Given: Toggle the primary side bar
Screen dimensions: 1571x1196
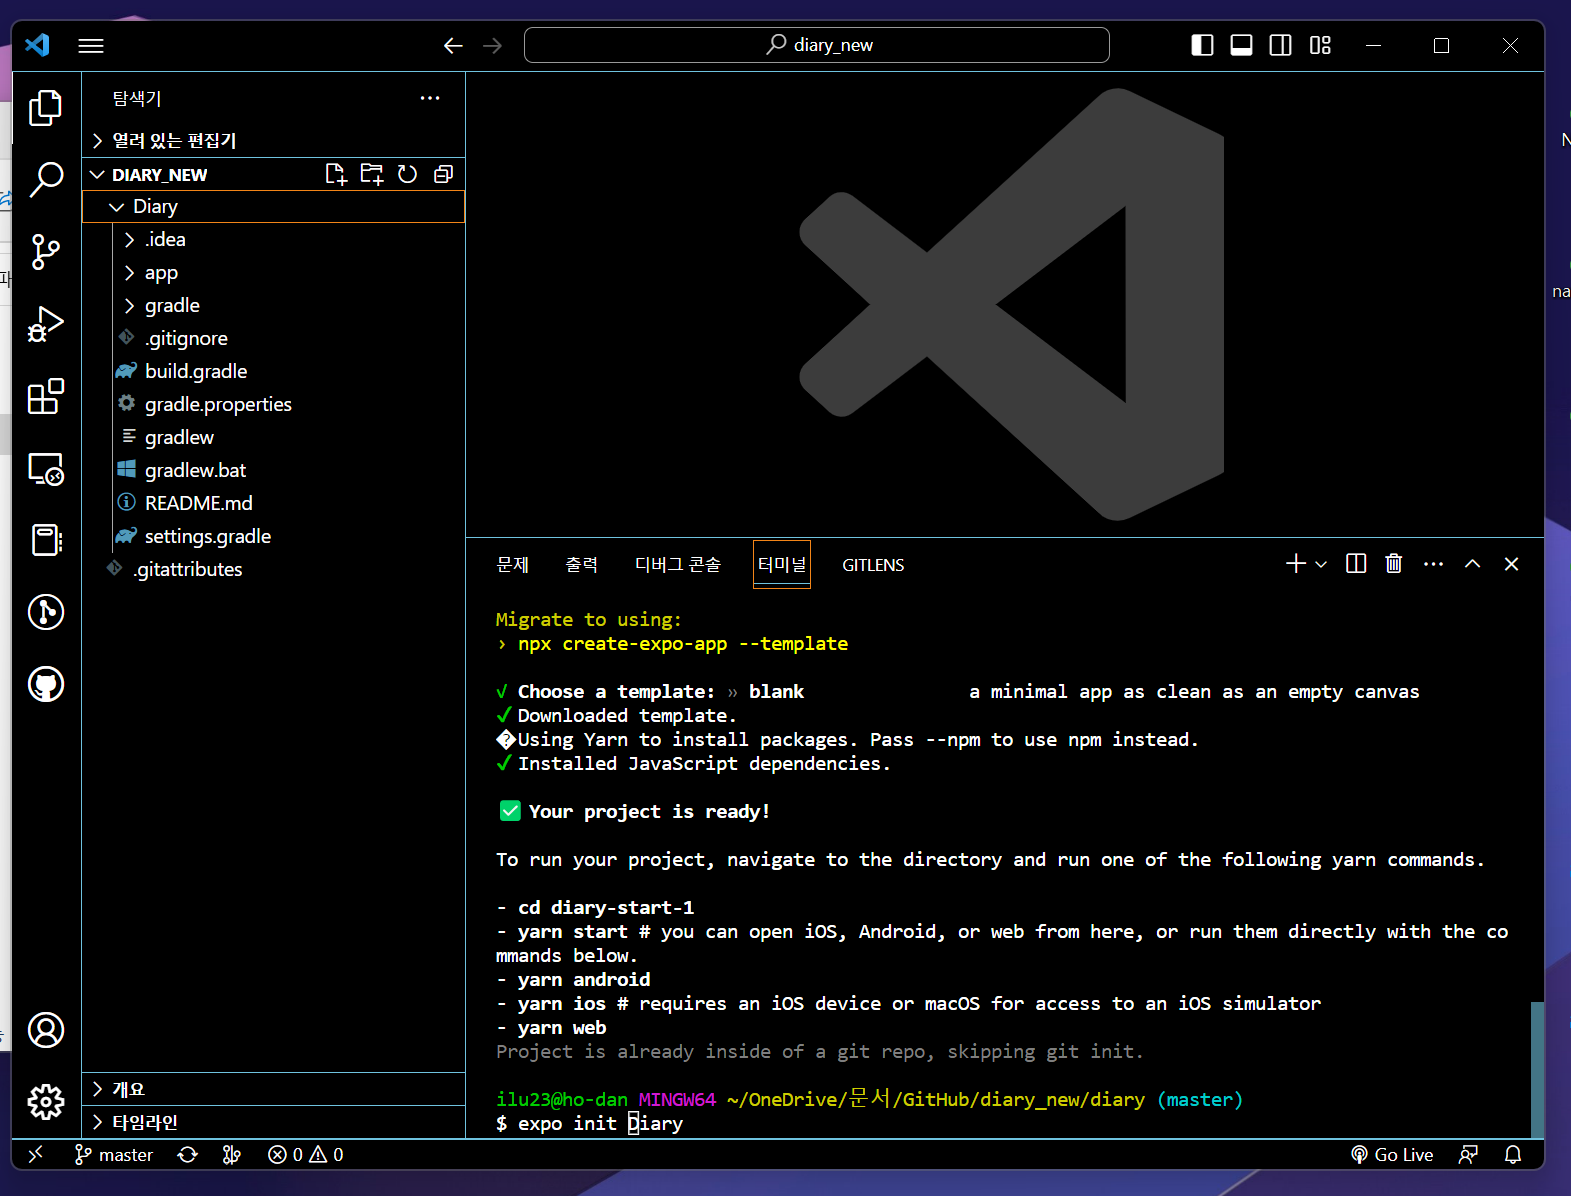Looking at the screenshot, I should (1202, 45).
